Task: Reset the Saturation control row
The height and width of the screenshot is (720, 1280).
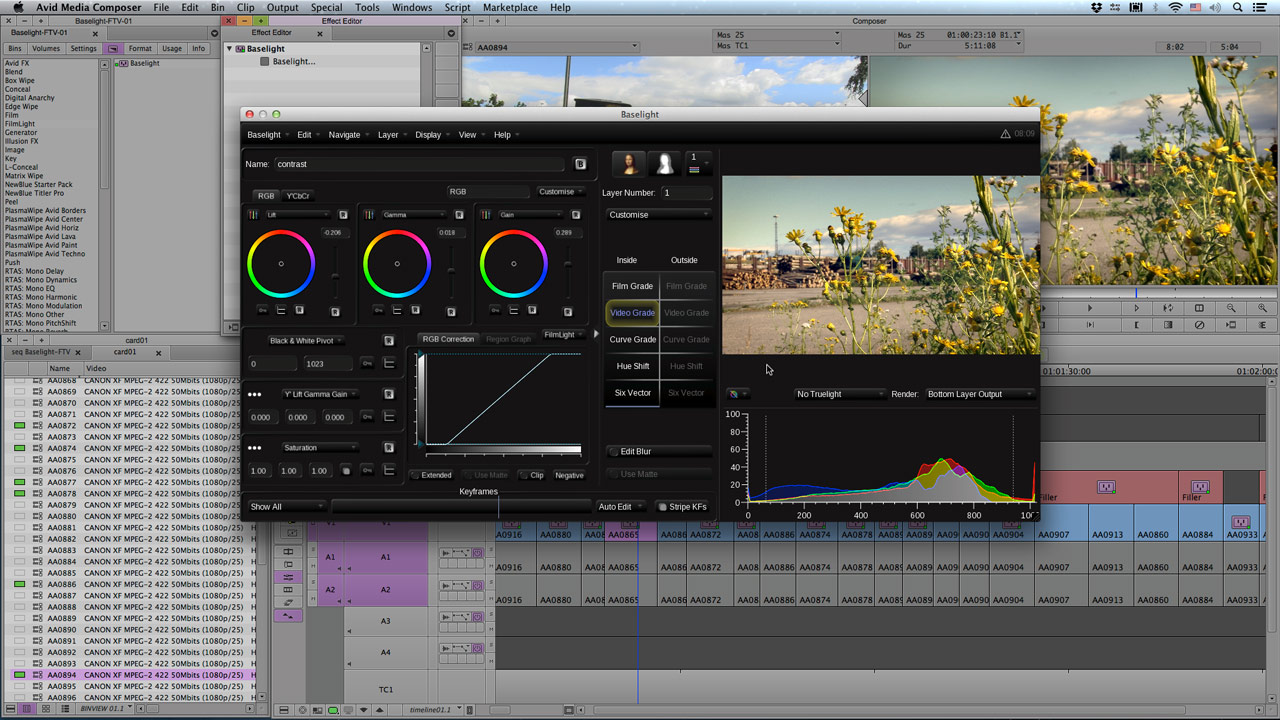Action: click(389, 448)
